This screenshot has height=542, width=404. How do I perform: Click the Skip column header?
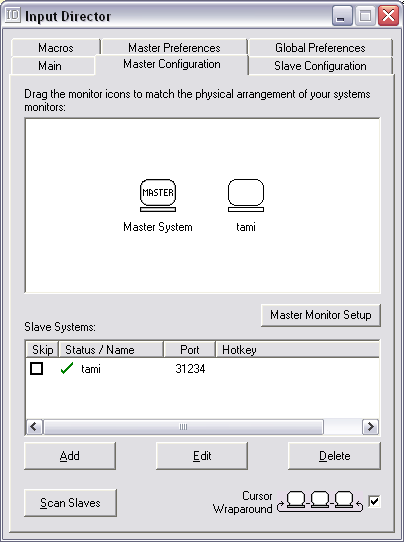coord(42,349)
